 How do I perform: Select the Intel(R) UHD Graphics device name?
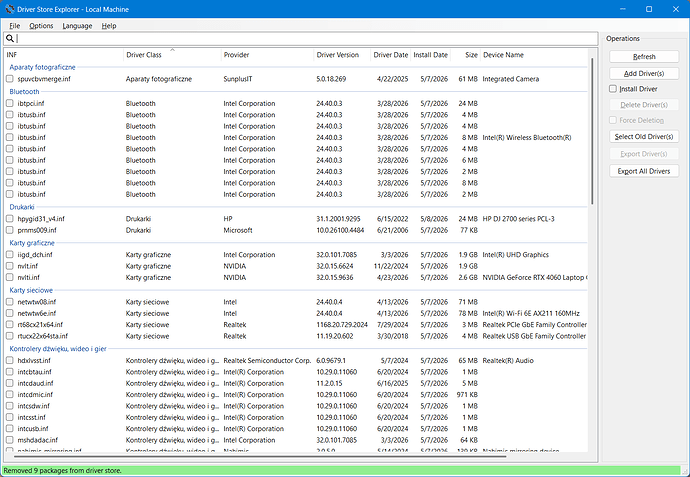515,255
